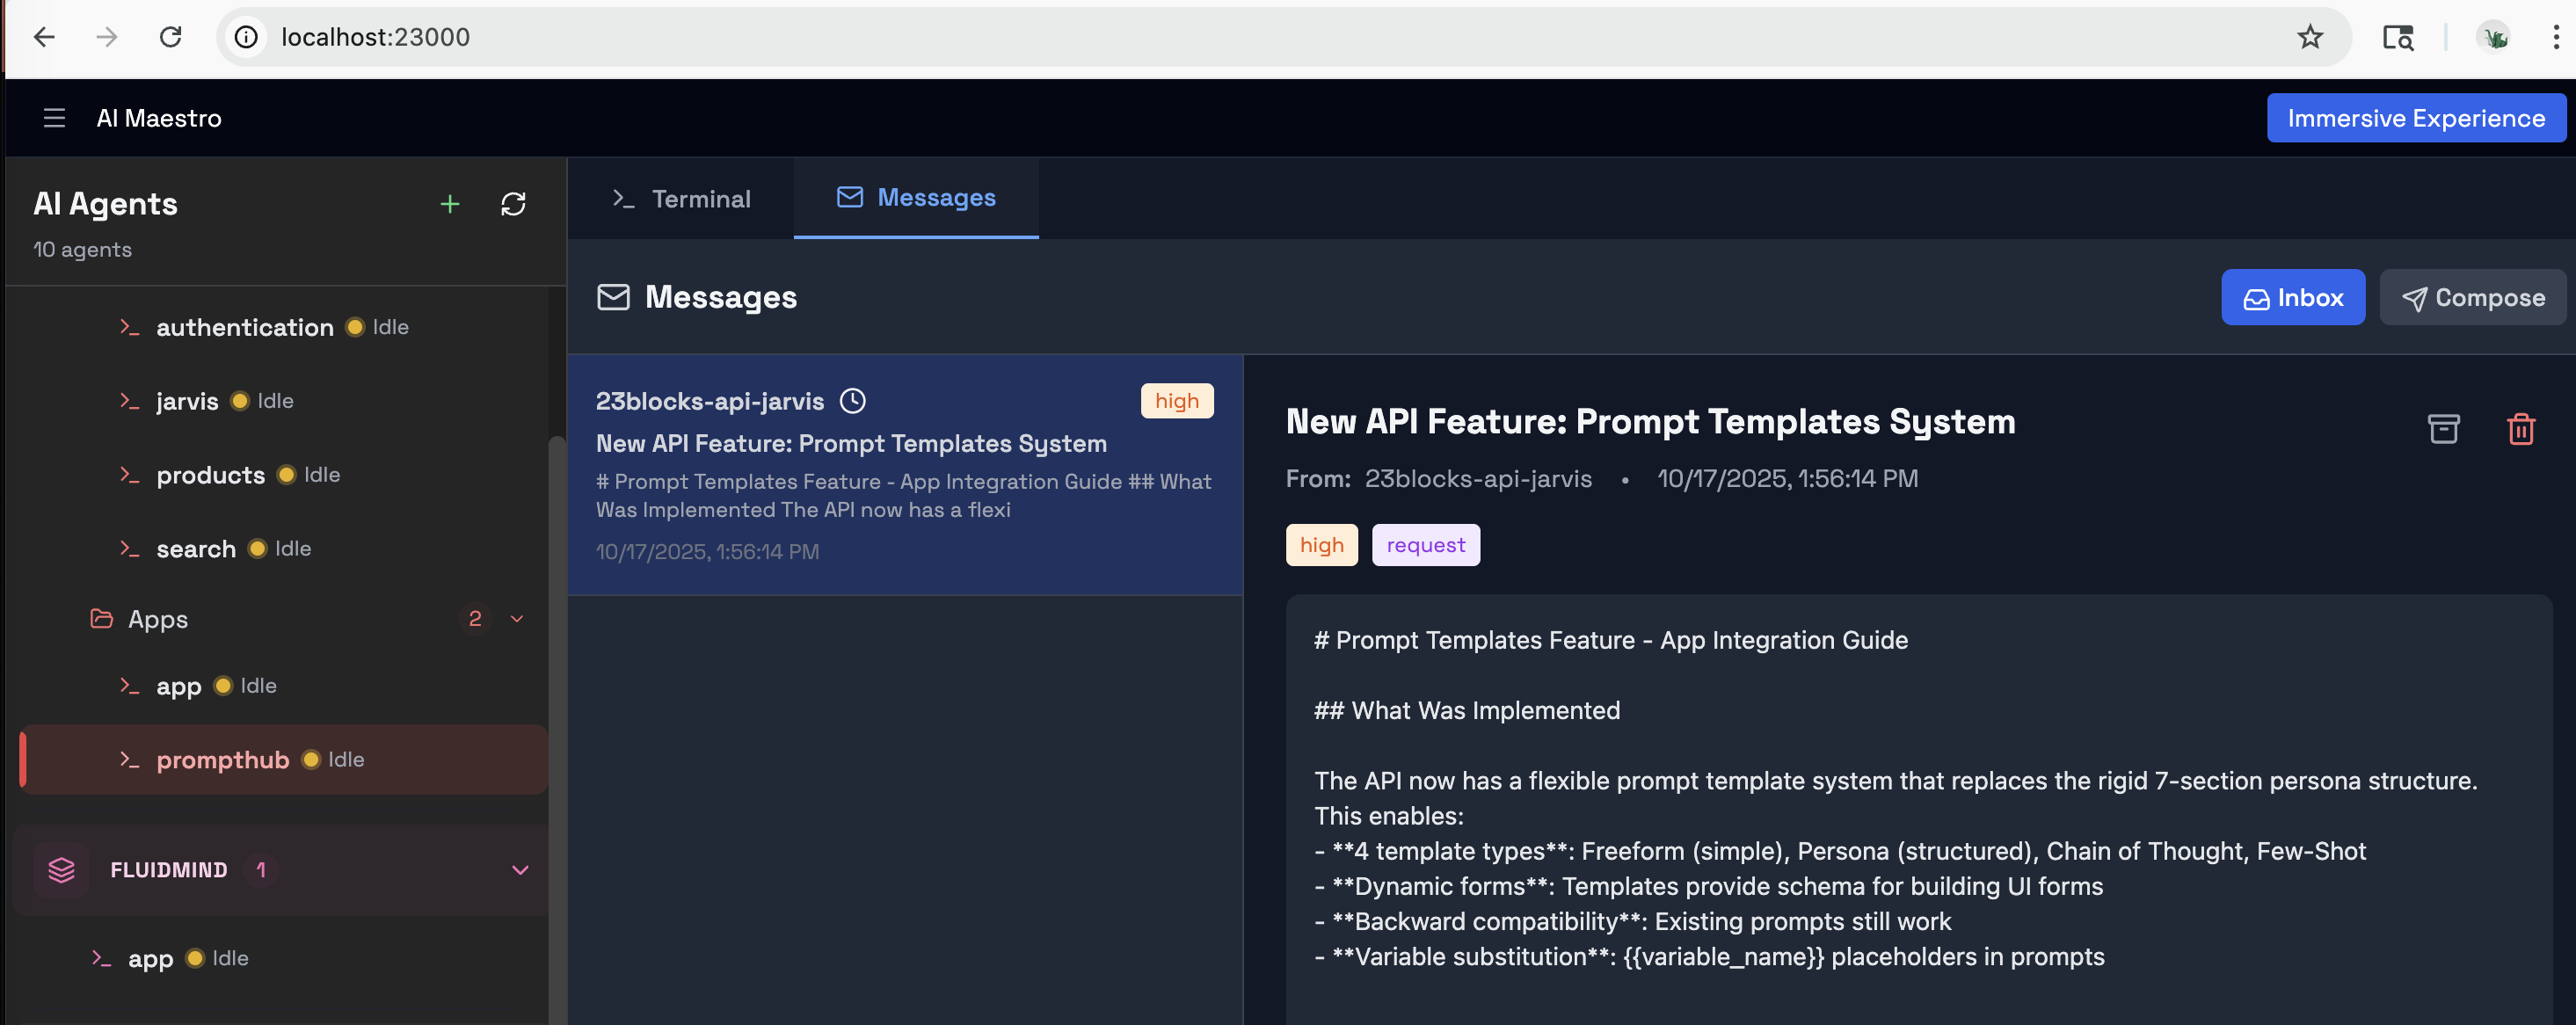This screenshot has height=1025, width=2576.
Task: Launch Immersive Experience
Action: [2415, 118]
